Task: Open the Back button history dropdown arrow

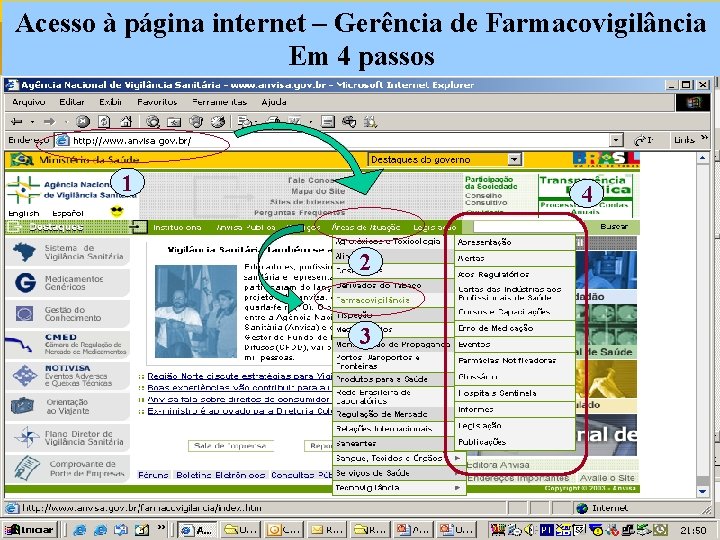Action: [x=32, y=122]
